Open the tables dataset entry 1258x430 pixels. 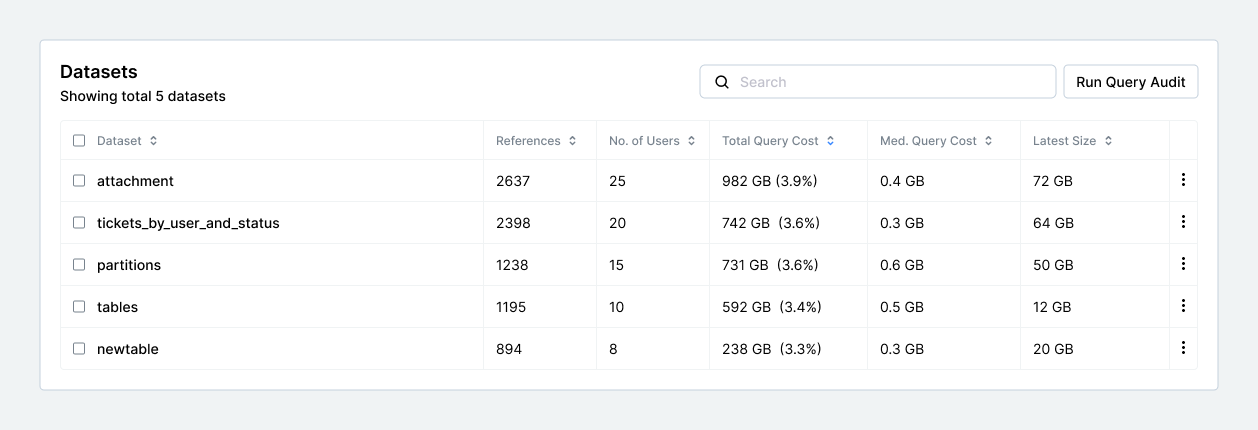coord(117,307)
